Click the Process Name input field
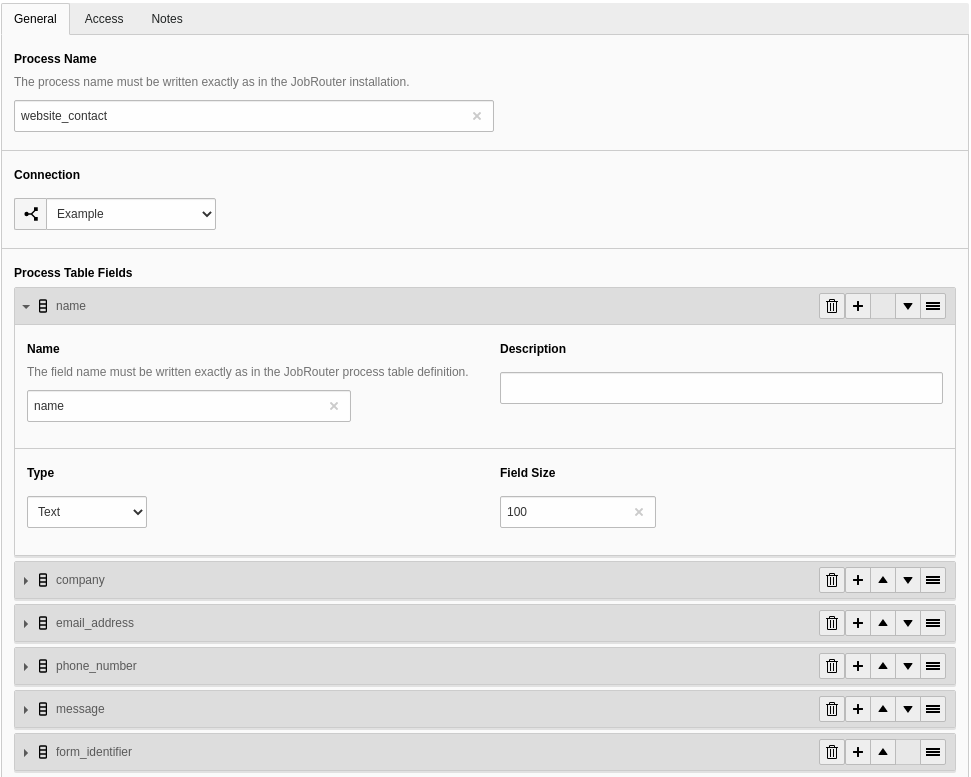The height and width of the screenshot is (777, 971). (x=254, y=116)
